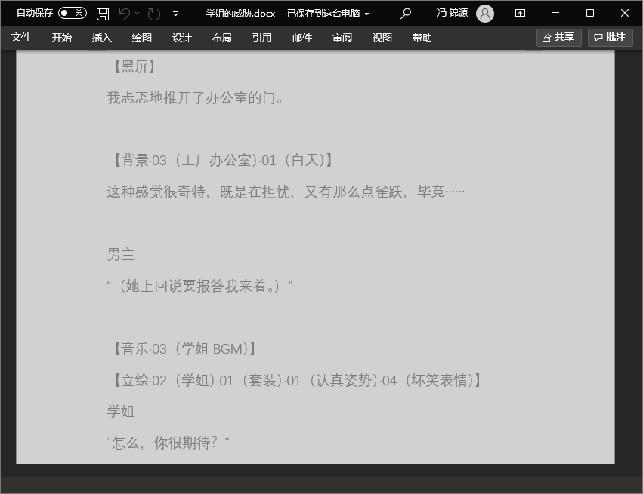The image size is (643, 494).
Task: Switch to the 插入 (Insert) tab
Action: click(x=102, y=38)
